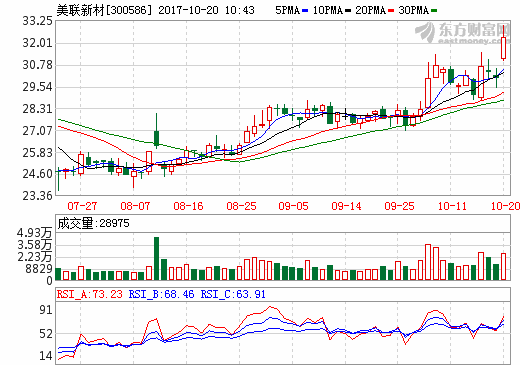Viewport: 520px width, 365px height.
Task: Select the 10-11 date label
Action: click(452, 206)
